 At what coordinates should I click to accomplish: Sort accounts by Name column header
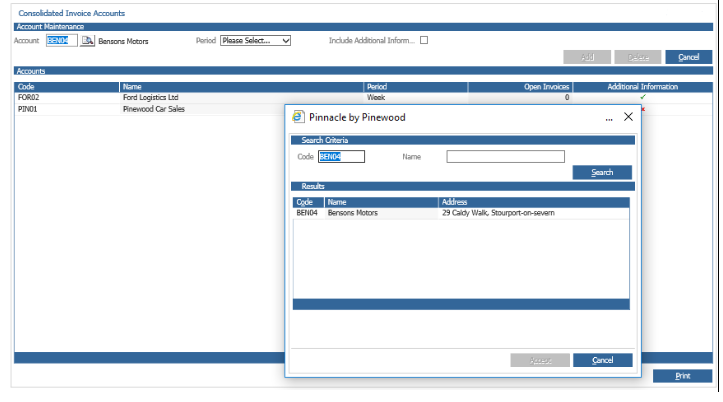click(242, 87)
